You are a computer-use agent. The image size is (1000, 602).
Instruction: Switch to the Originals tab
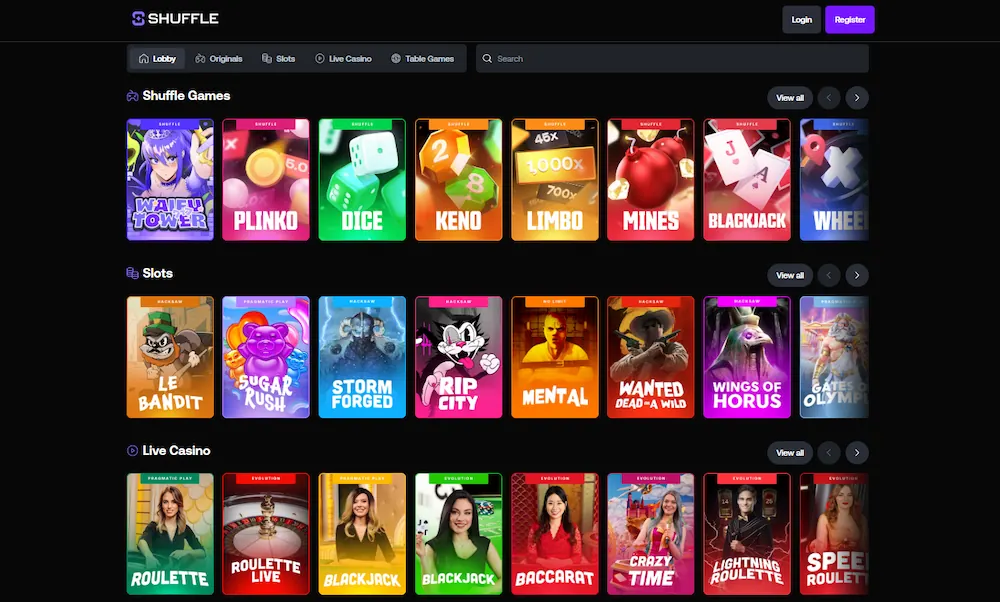218,58
